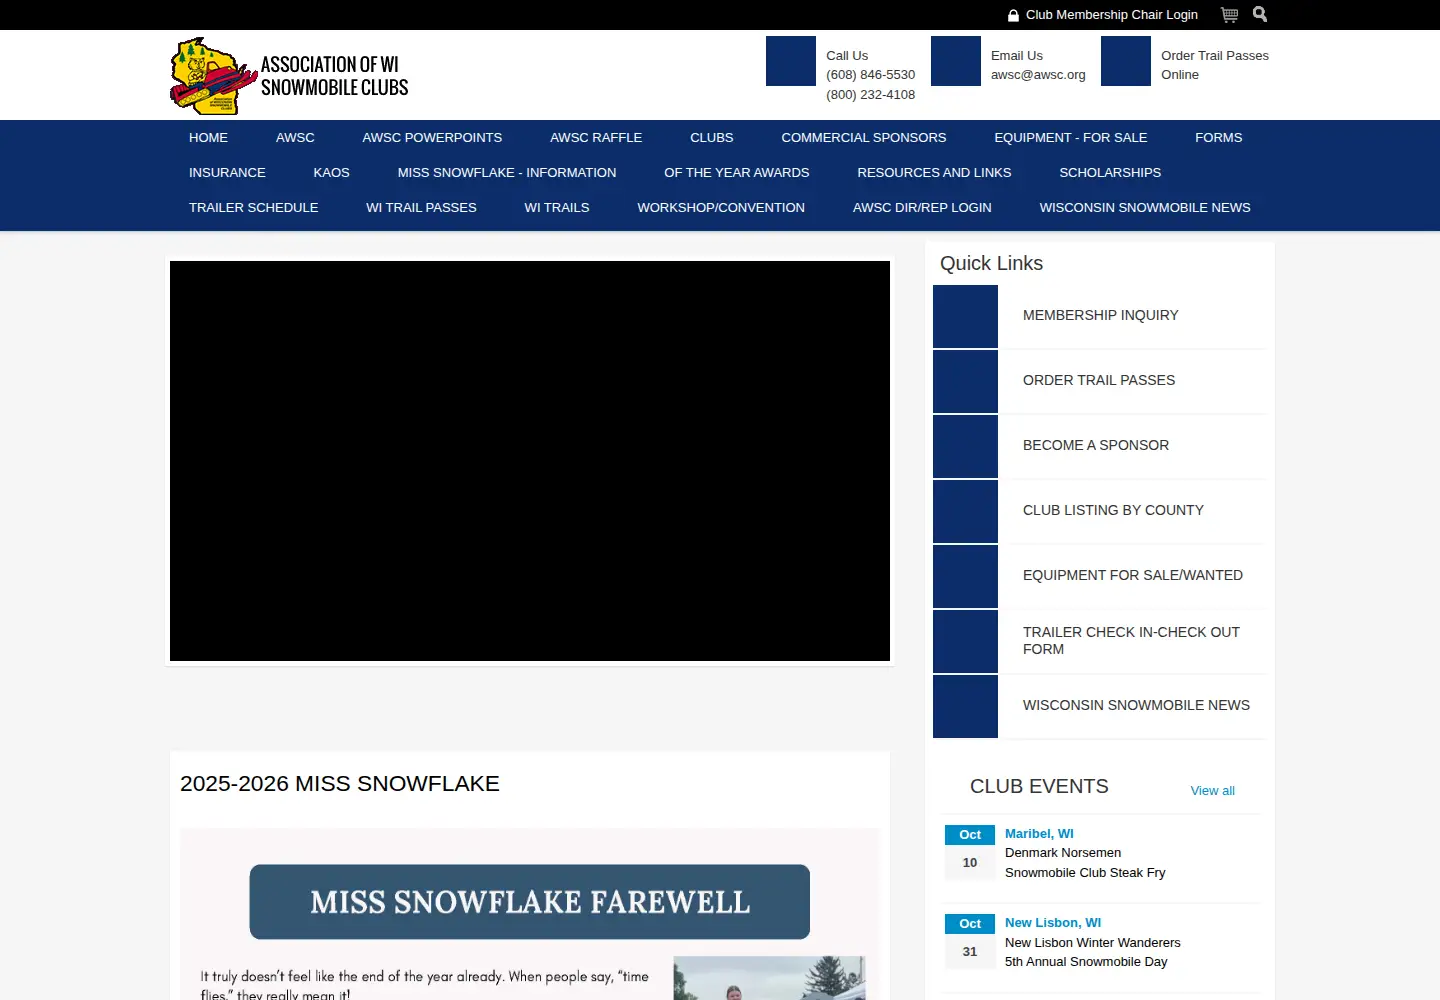Open the FORMS menu item
The height and width of the screenshot is (1000, 1440).
click(1219, 138)
